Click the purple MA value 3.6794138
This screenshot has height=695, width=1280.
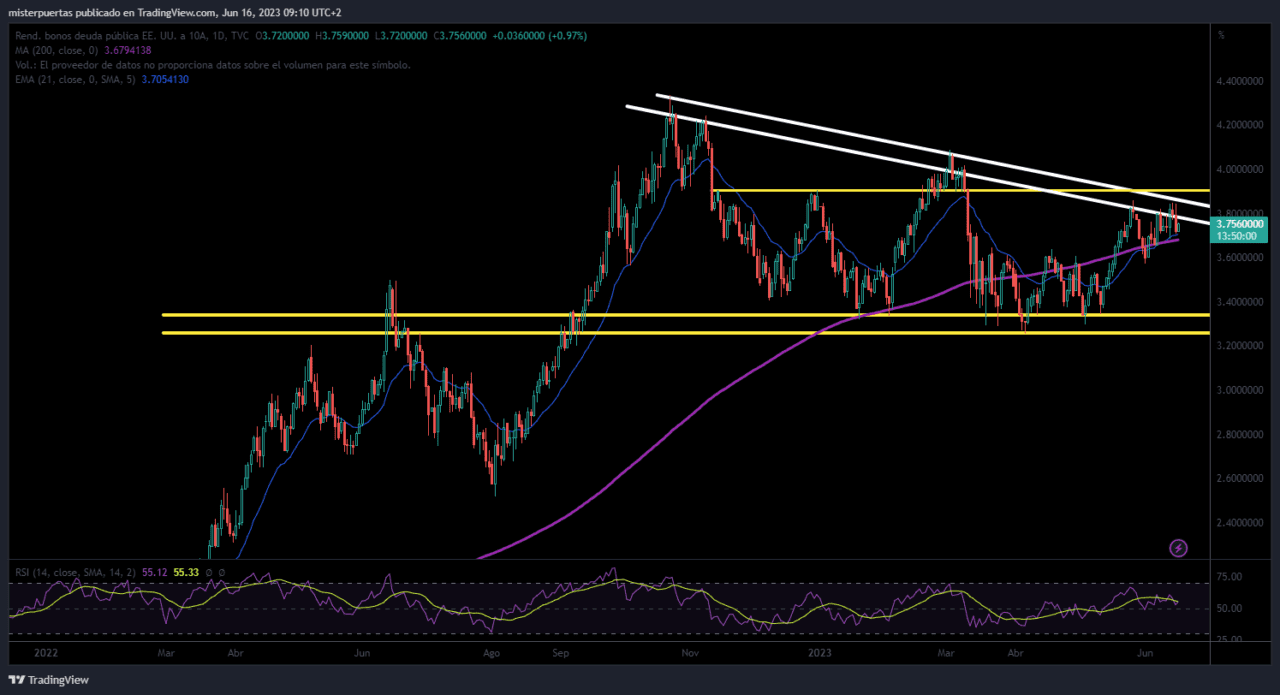pos(128,50)
